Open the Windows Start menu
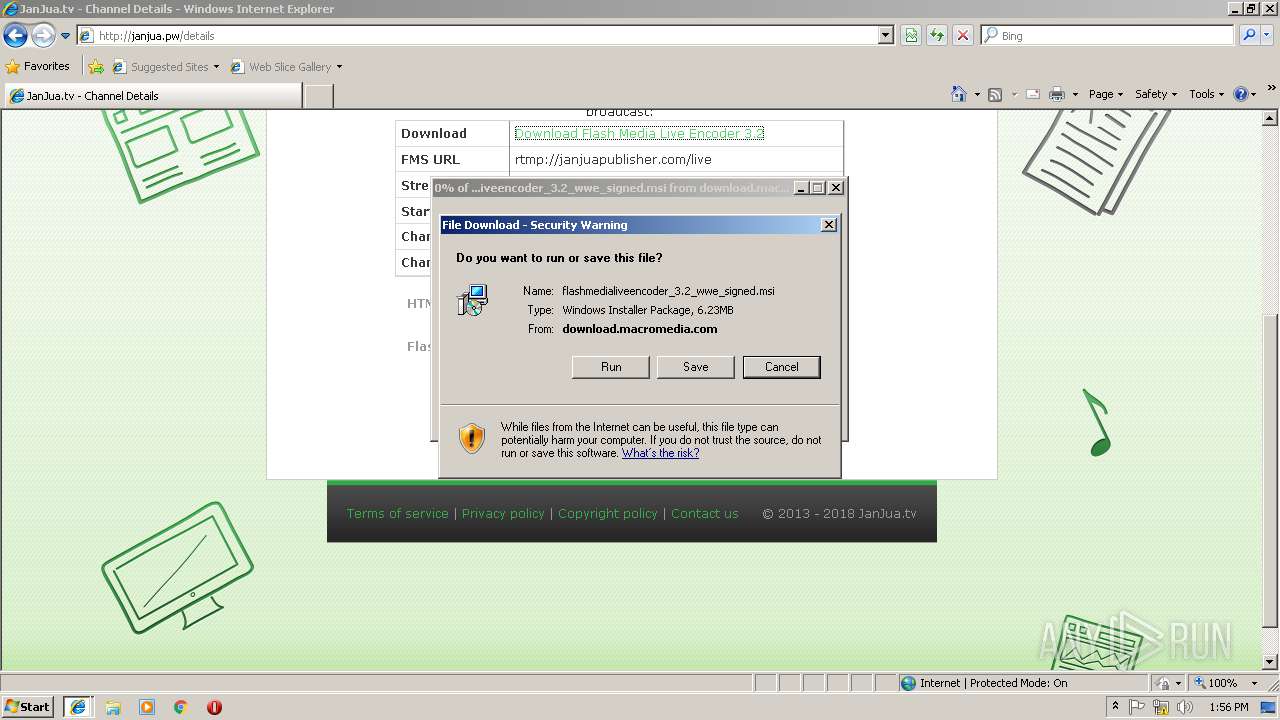Viewport: 1280px width, 720px height. 28,707
